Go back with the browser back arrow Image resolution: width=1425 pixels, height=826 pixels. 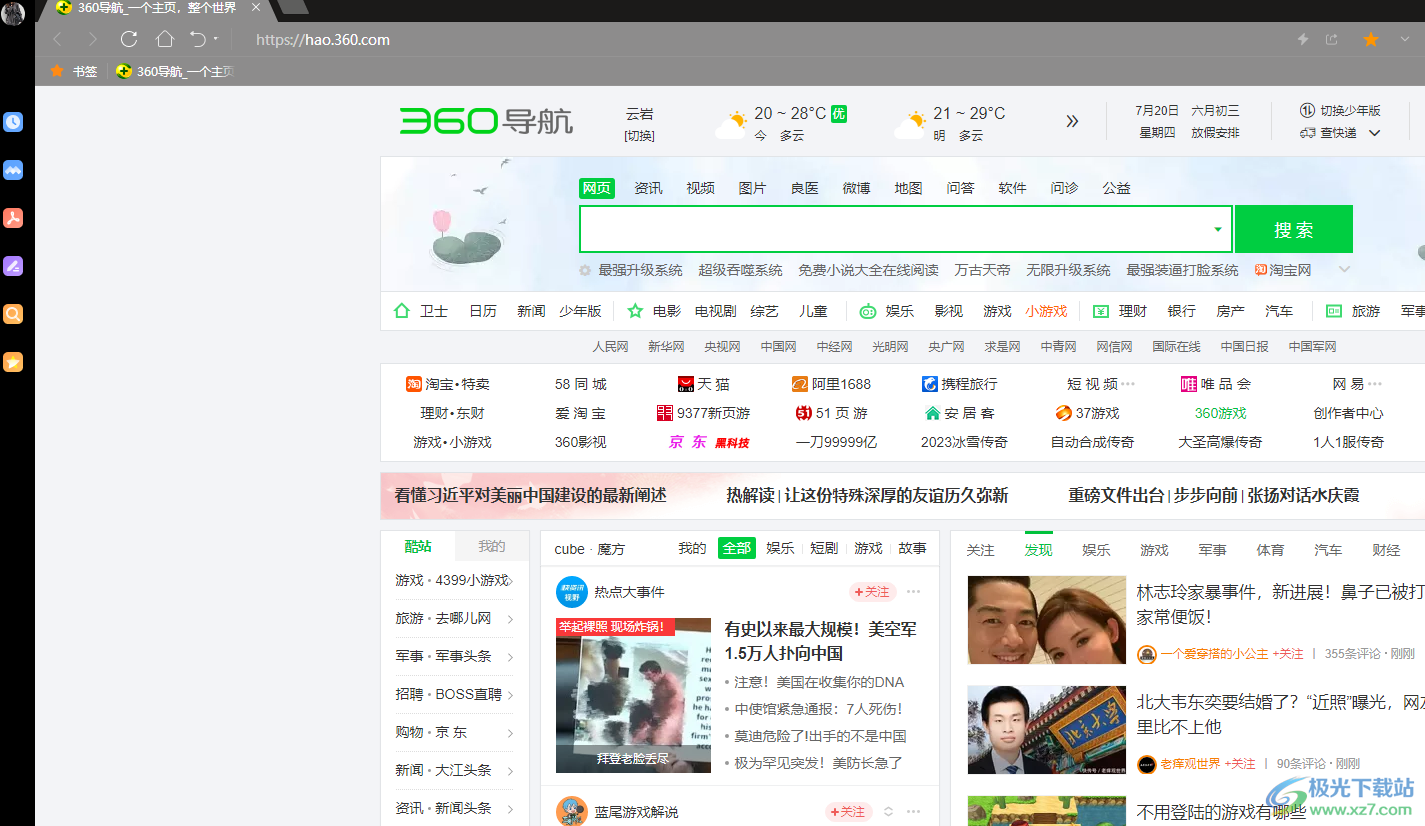(x=58, y=39)
